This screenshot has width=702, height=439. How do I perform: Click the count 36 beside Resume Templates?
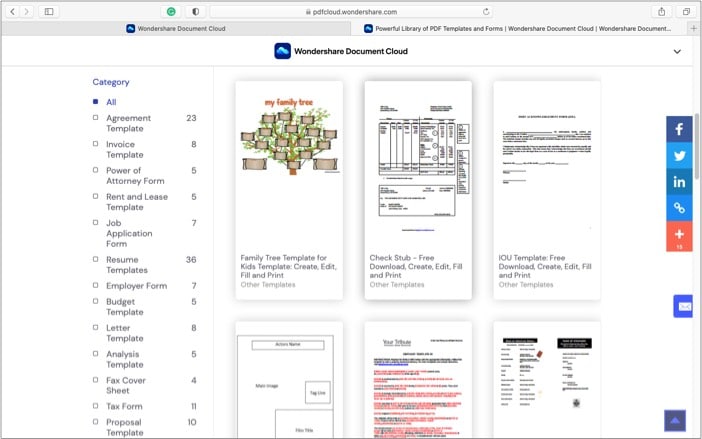pyautogui.click(x=191, y=260)
